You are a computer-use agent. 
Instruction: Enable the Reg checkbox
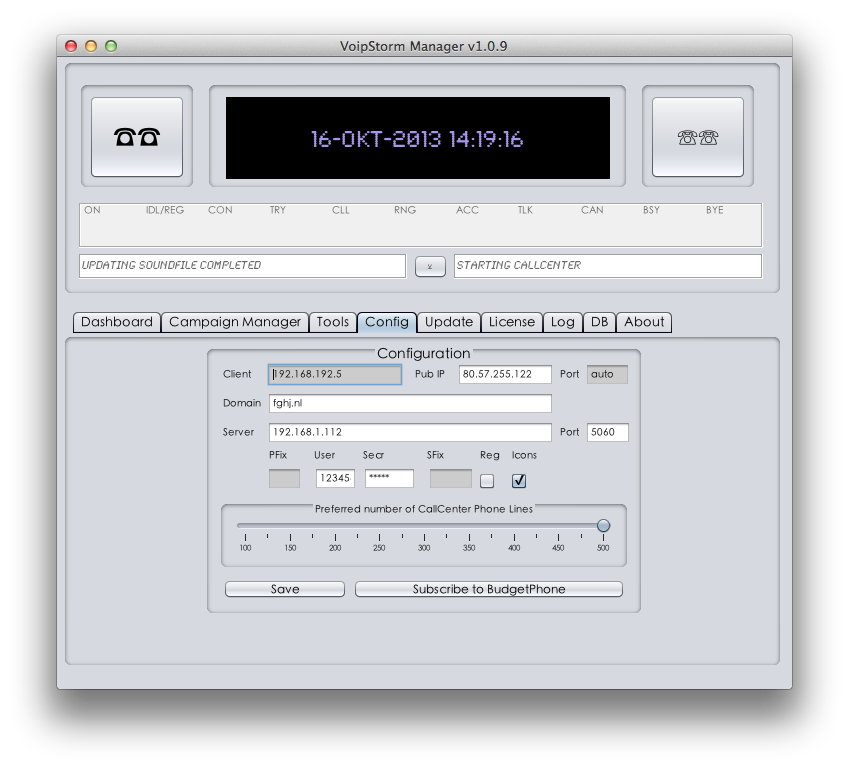(487, 481)
